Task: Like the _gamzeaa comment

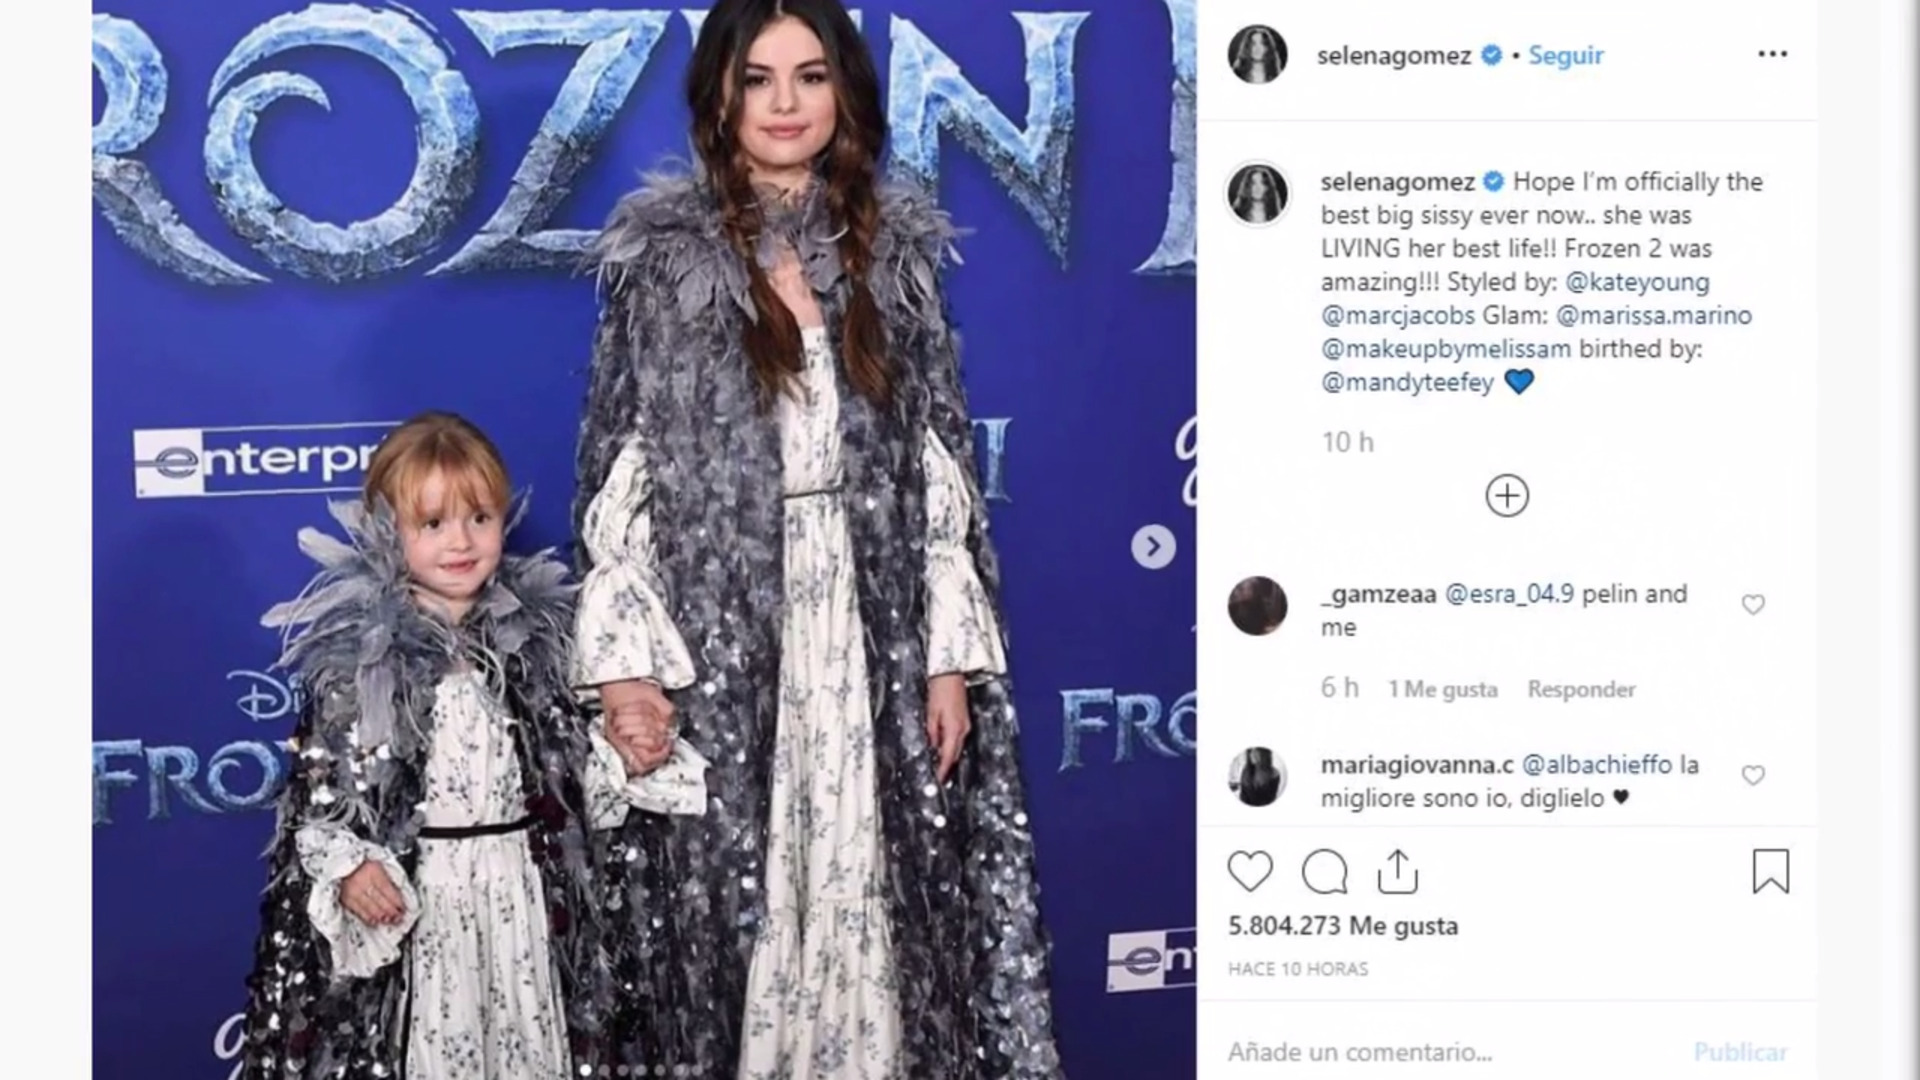Action: 1753,605
